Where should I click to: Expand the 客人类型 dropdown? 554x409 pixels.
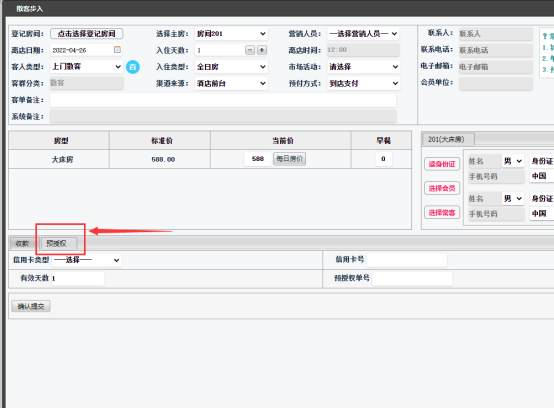click(x=87, y=67)
